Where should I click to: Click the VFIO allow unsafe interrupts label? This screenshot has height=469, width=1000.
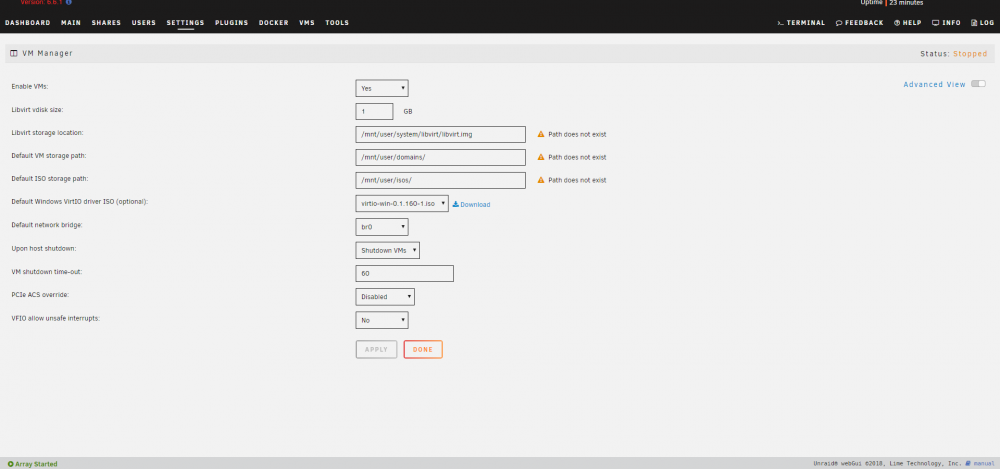pos(55,318)
